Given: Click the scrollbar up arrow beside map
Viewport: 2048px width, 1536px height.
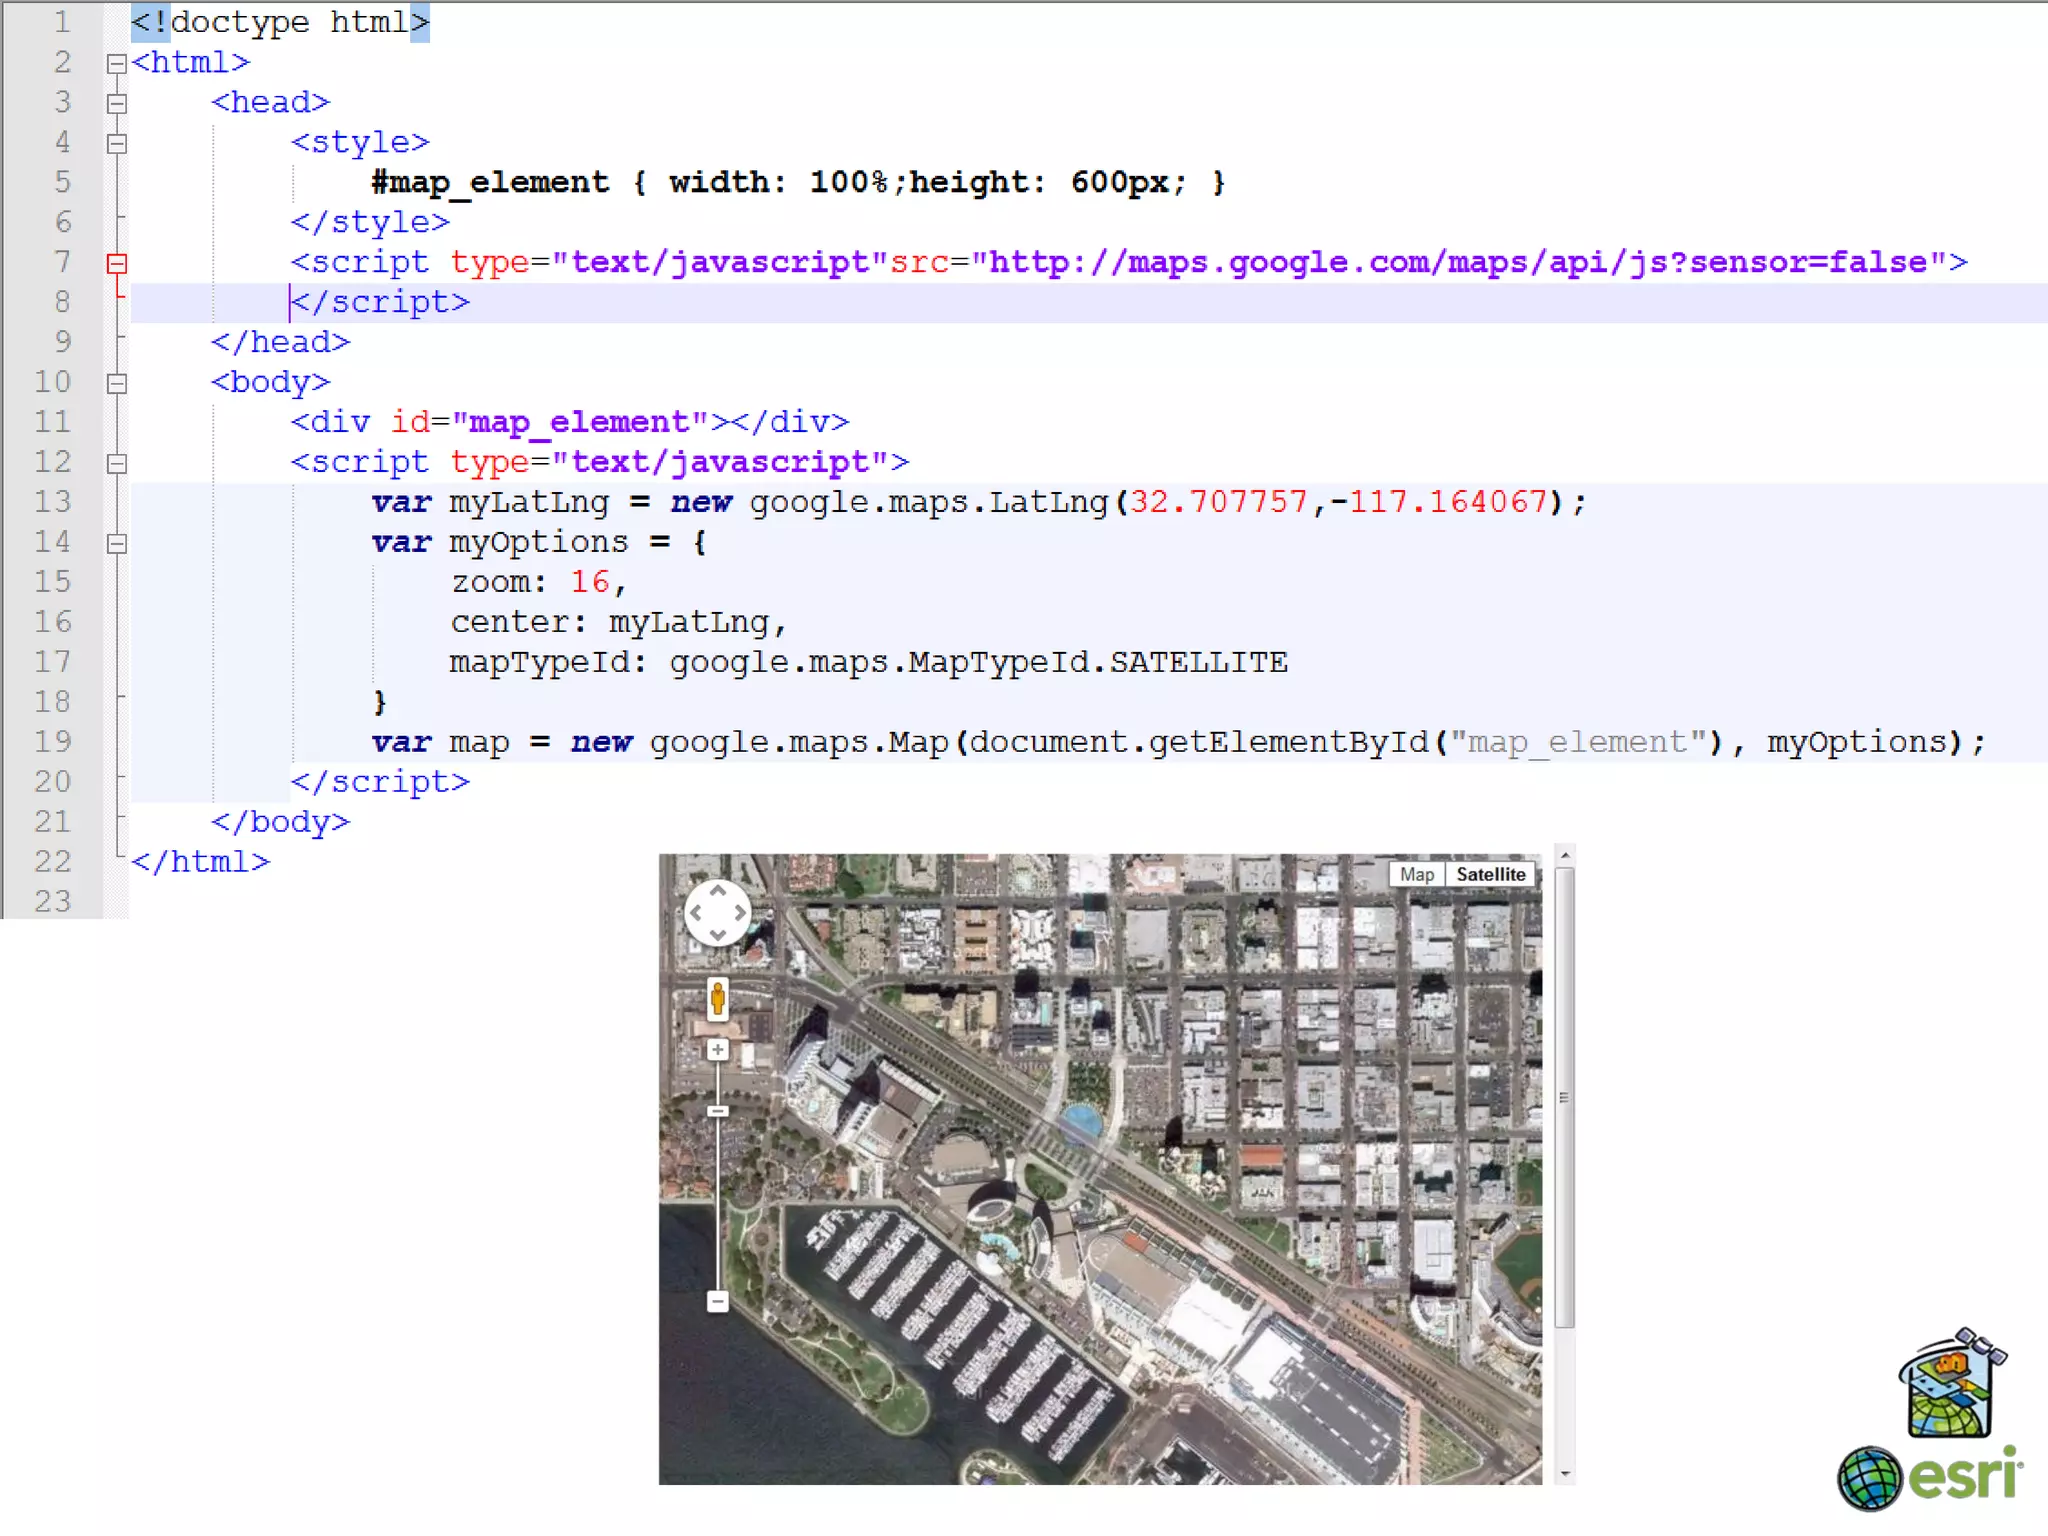Looking at the screenshot, I should coord(1565,856).
